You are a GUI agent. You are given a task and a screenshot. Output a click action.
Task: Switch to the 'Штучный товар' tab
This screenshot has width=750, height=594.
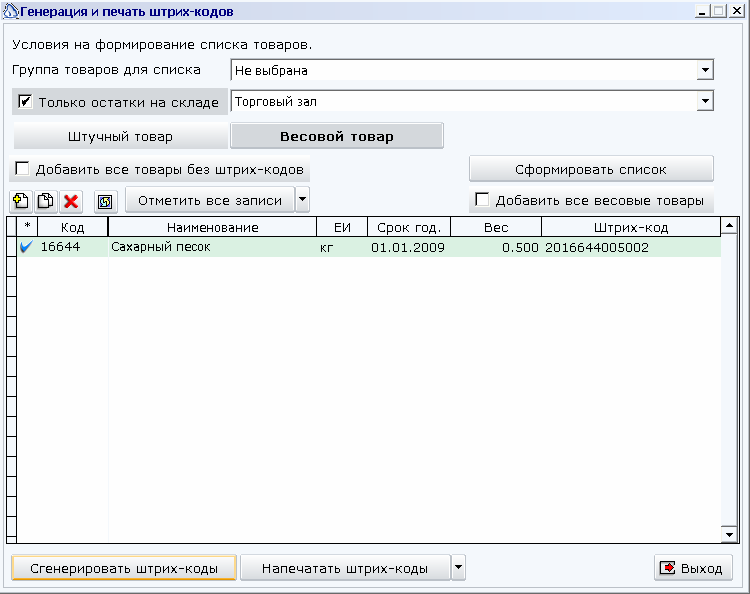tap(120, 136)
